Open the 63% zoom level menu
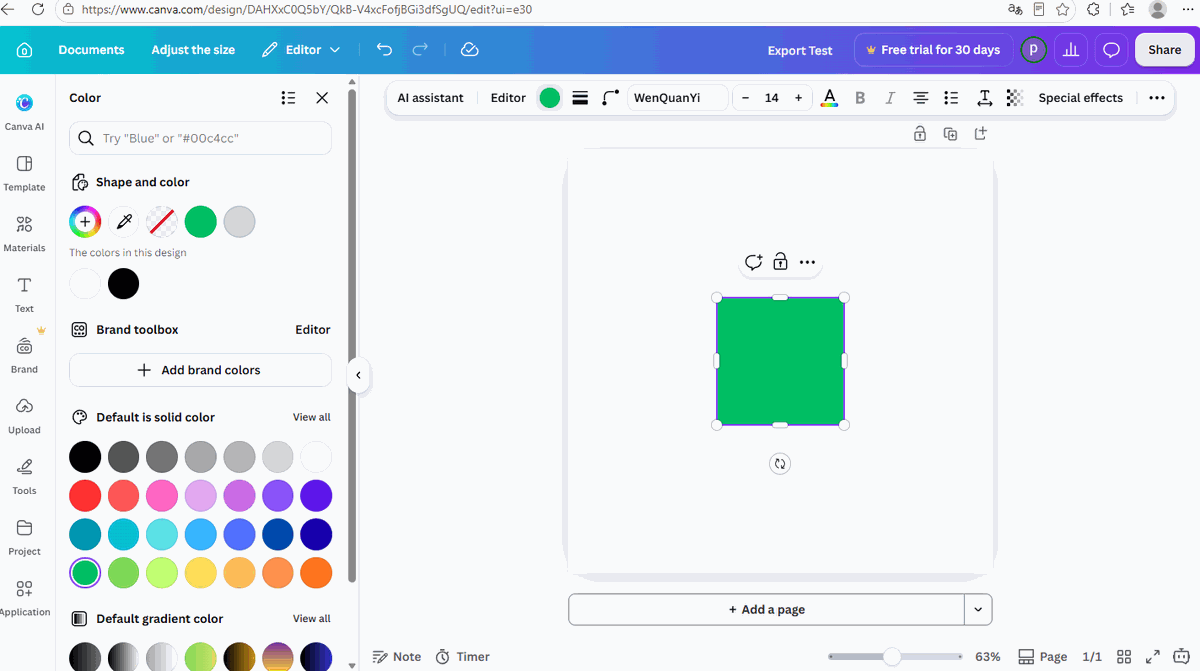Image resolution: width=1200 pixels, height=671 pixels. coord(988,657)
